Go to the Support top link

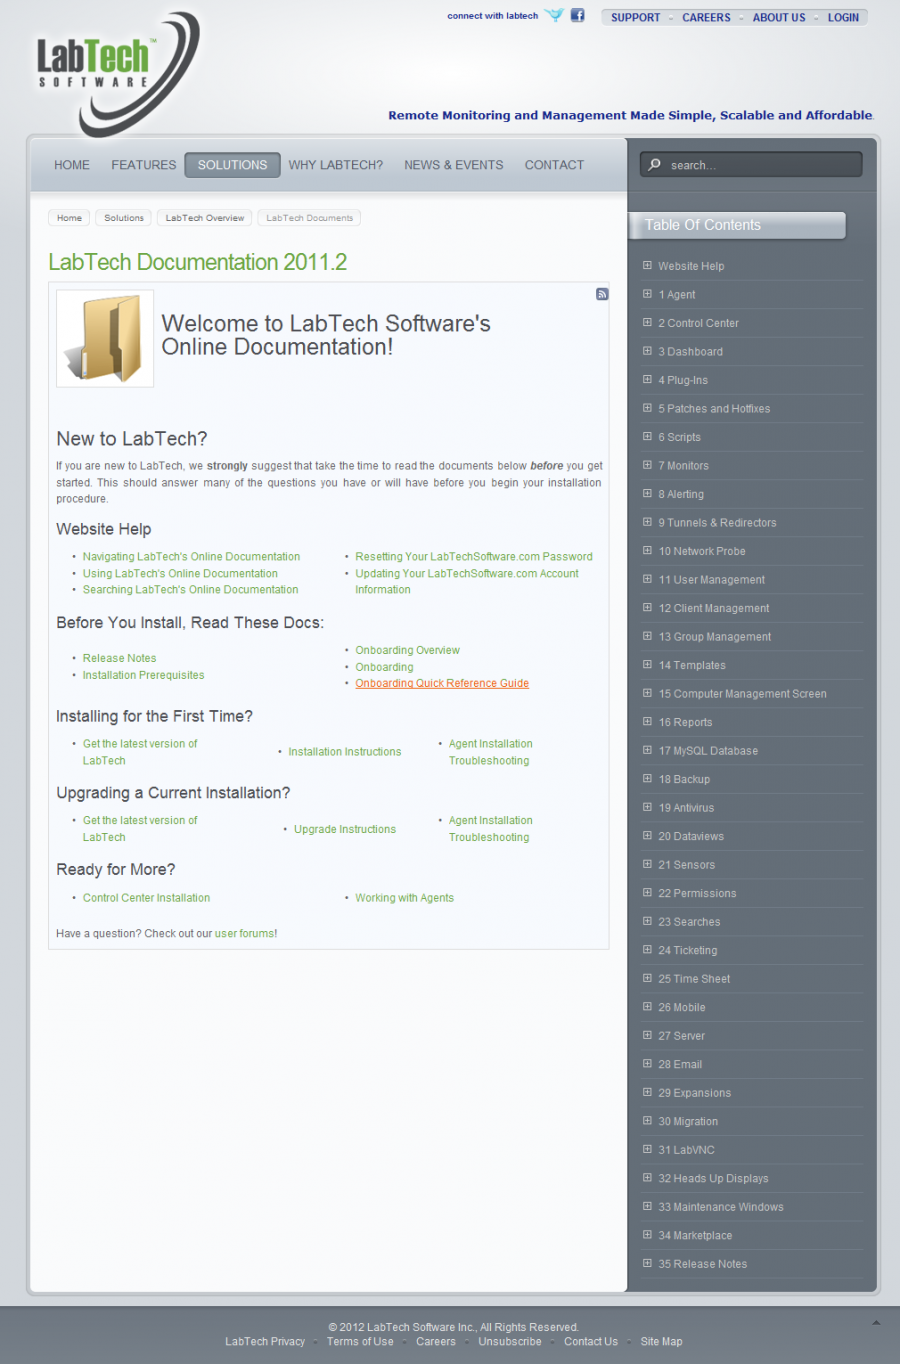pyautogui.click(x=635, y=17)
